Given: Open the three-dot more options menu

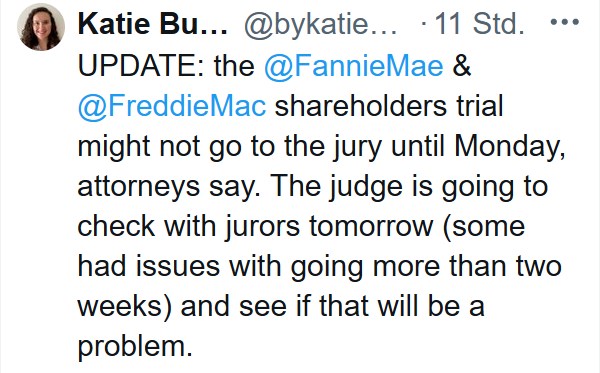Looking at the screenshot, I should (564, 22).
